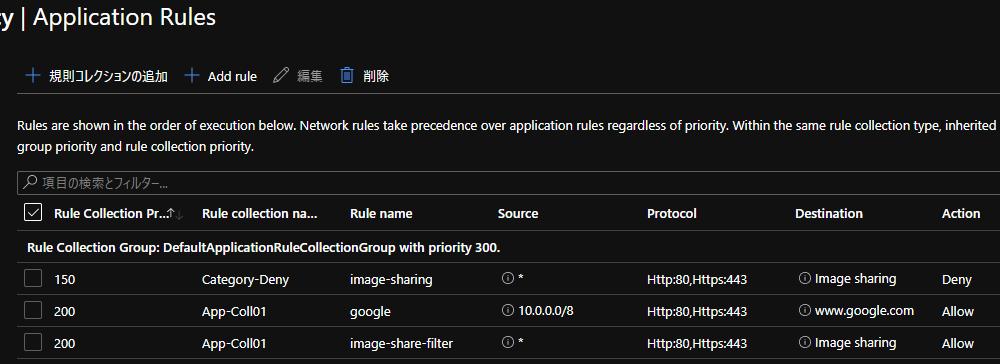The height and width of the screenshot is (364, 1000).
Task: Click the 10.0.0.0/8 source value
Action: coord(547,311)
